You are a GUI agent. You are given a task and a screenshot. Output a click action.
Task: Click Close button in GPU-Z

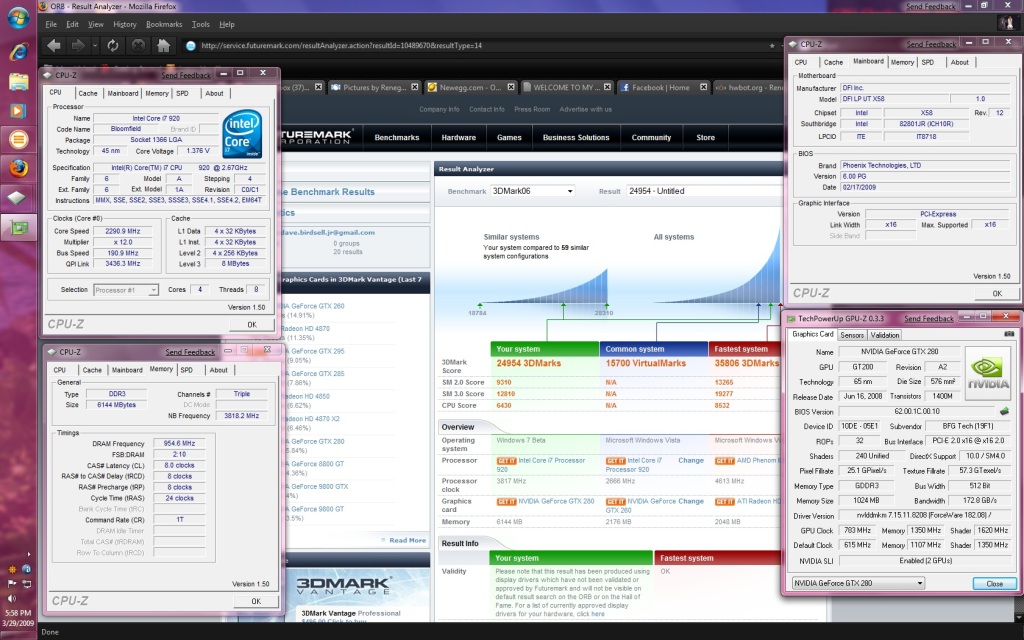(x=994, y=584)
